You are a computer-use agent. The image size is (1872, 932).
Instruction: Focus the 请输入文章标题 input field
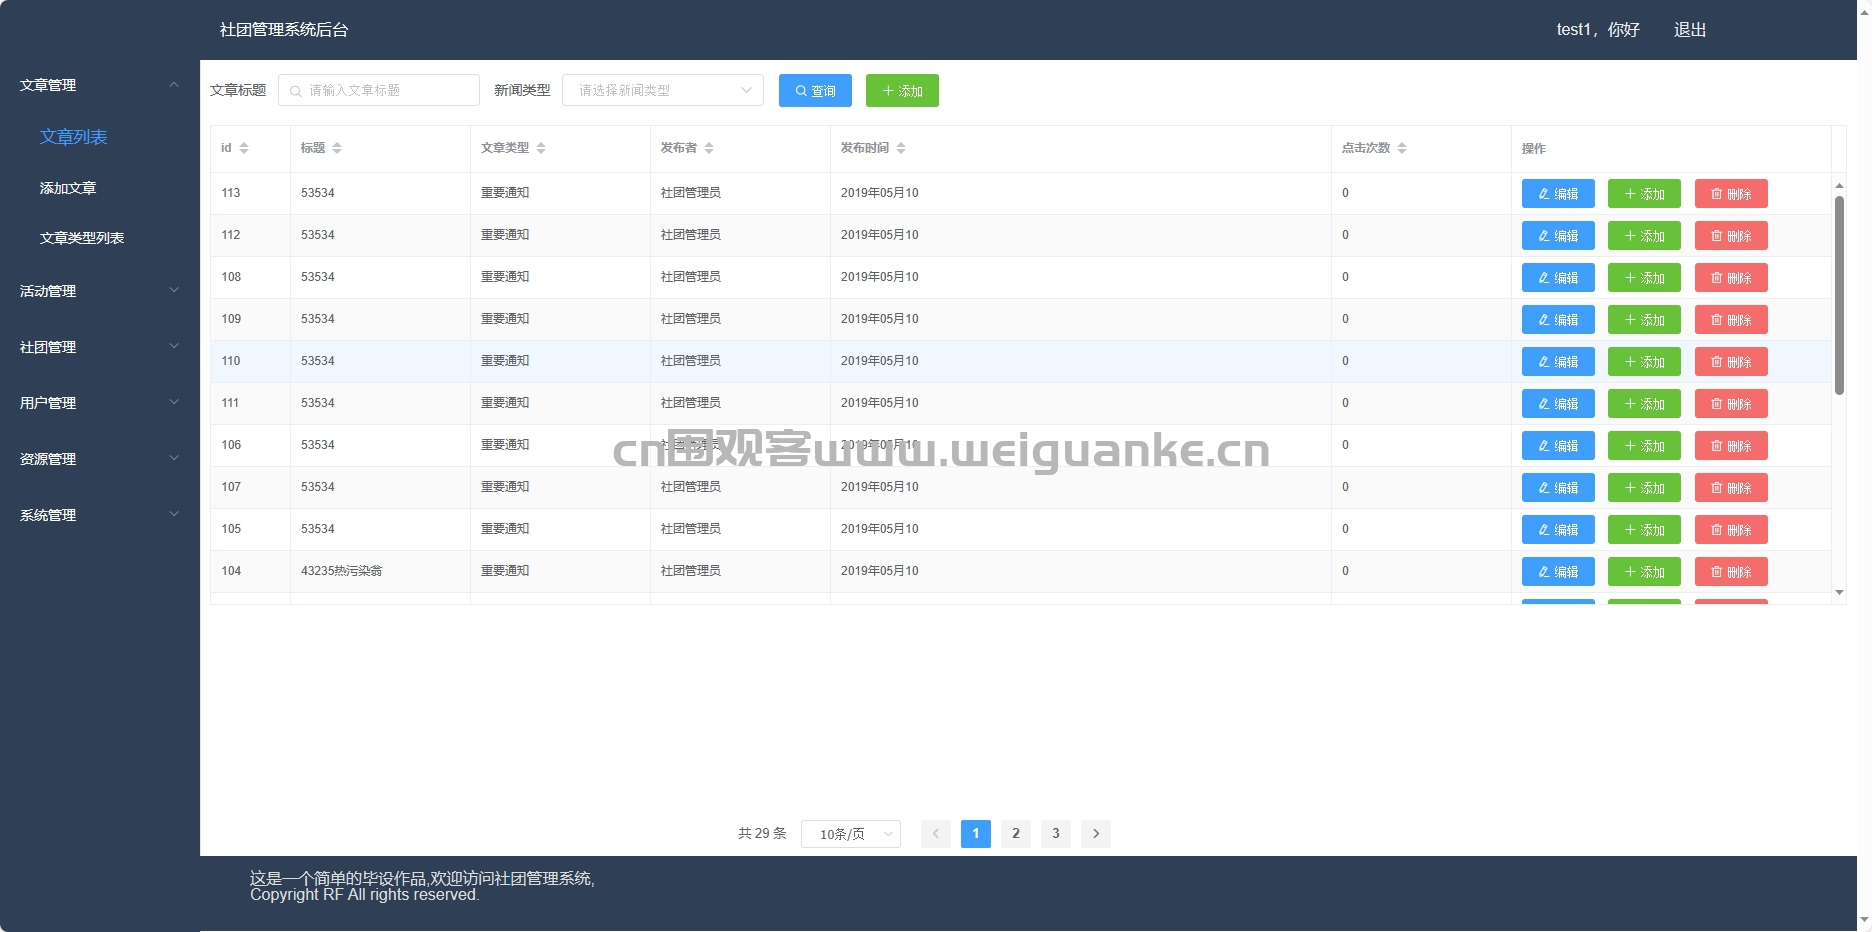coord(379,90)
